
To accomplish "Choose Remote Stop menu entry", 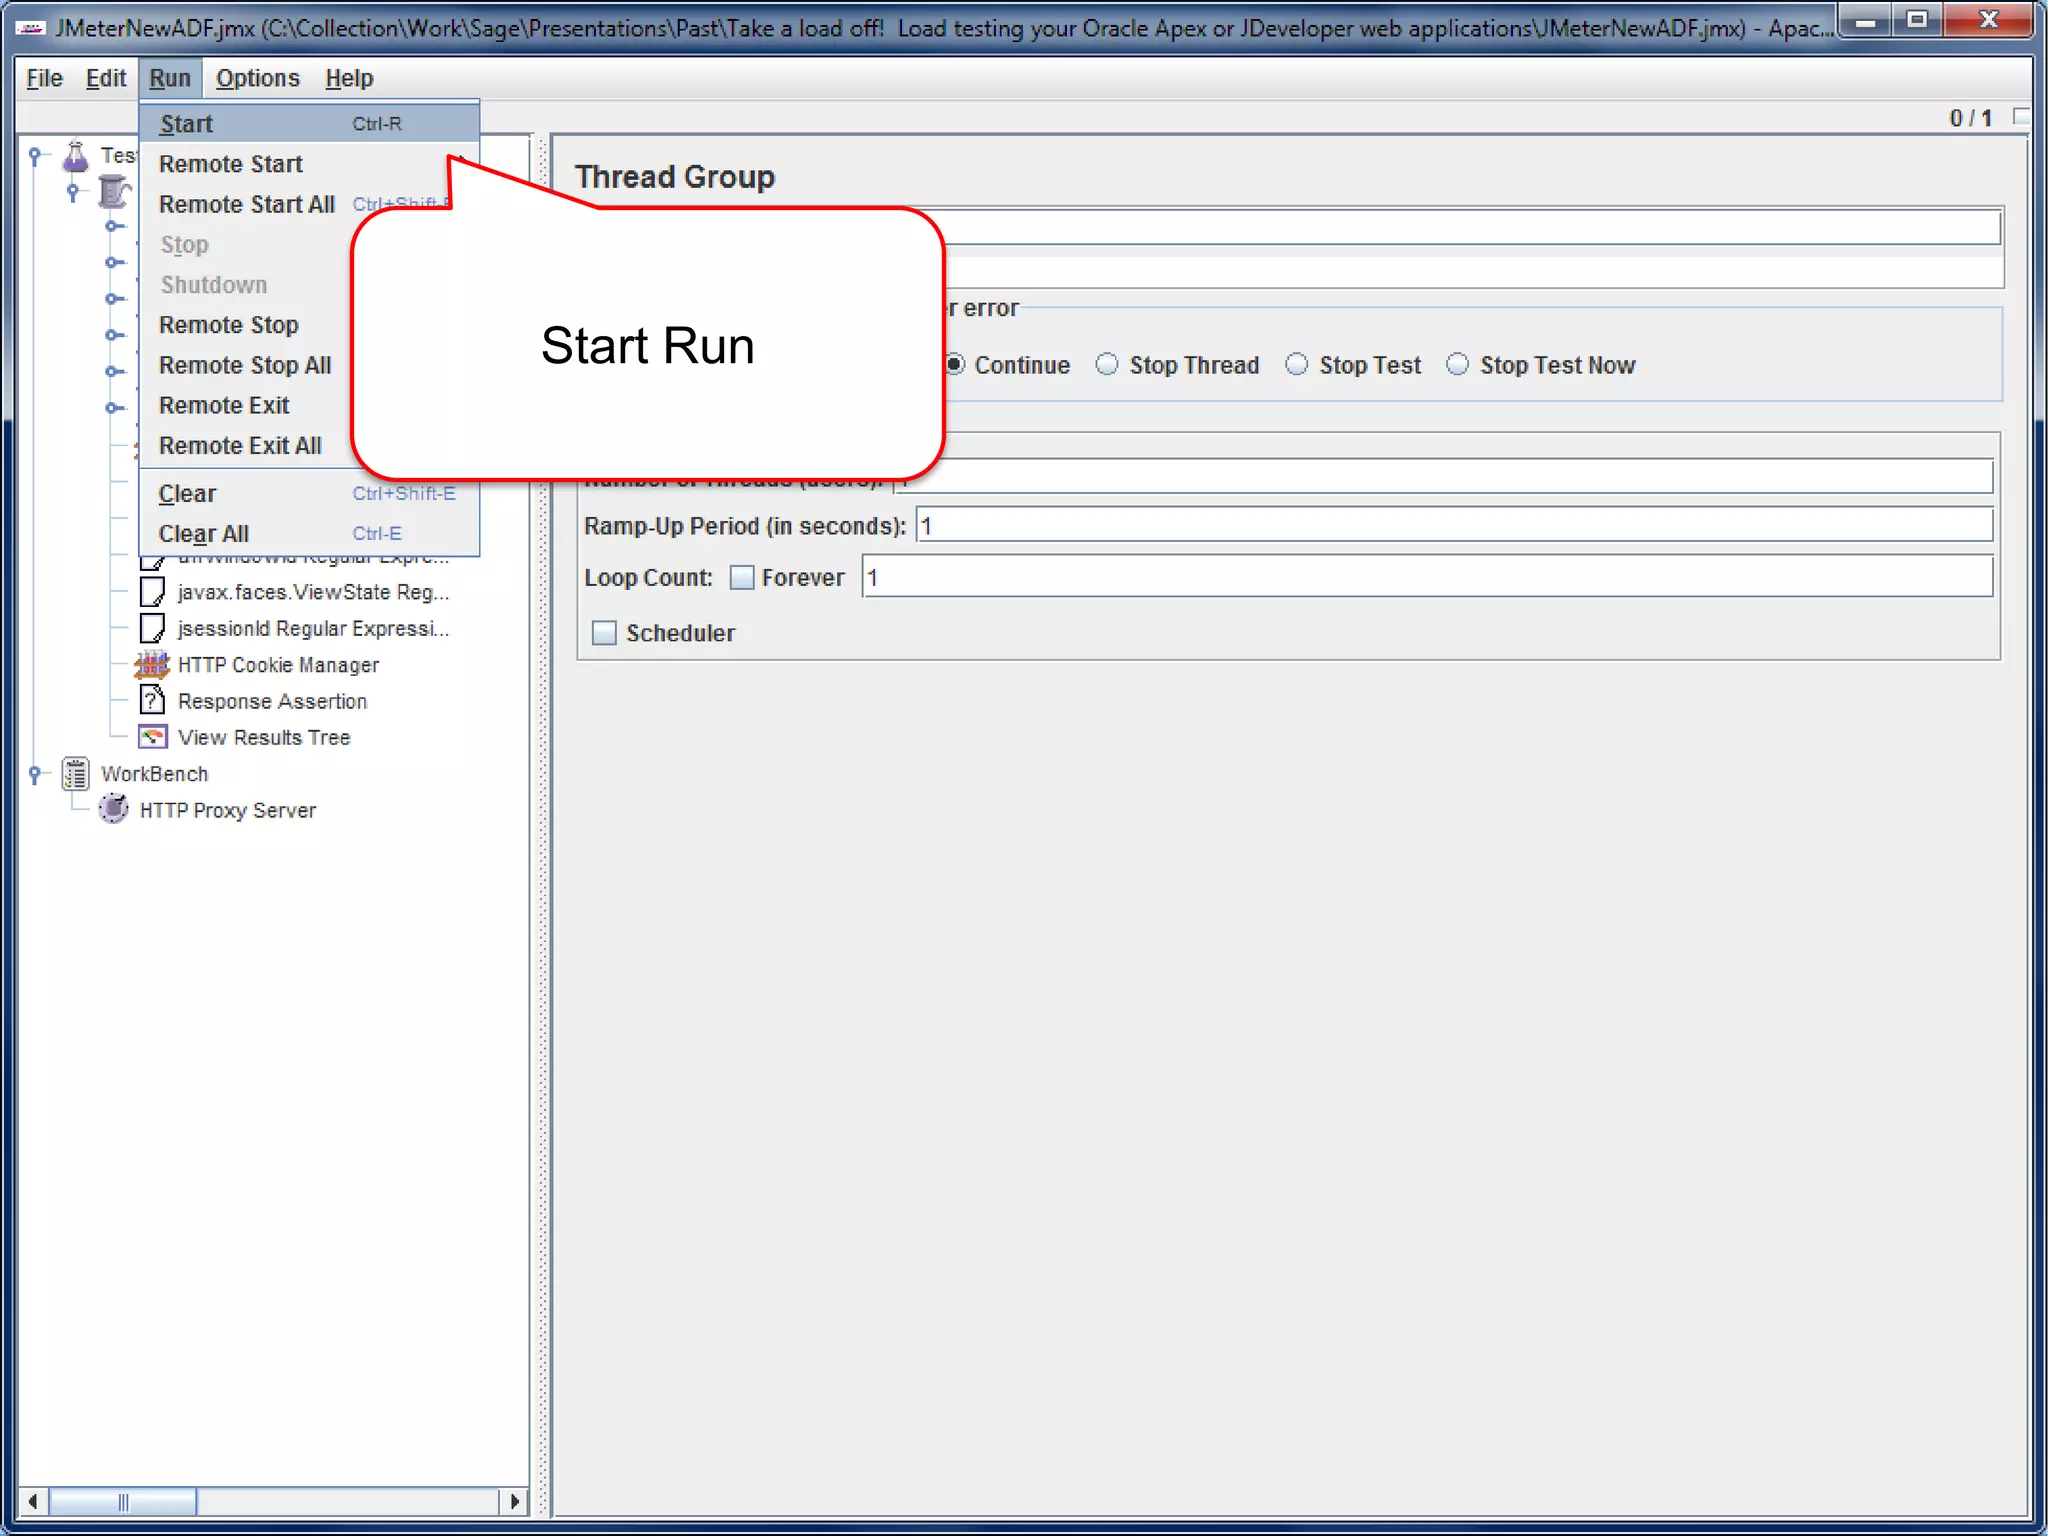I will click(246, 325).
